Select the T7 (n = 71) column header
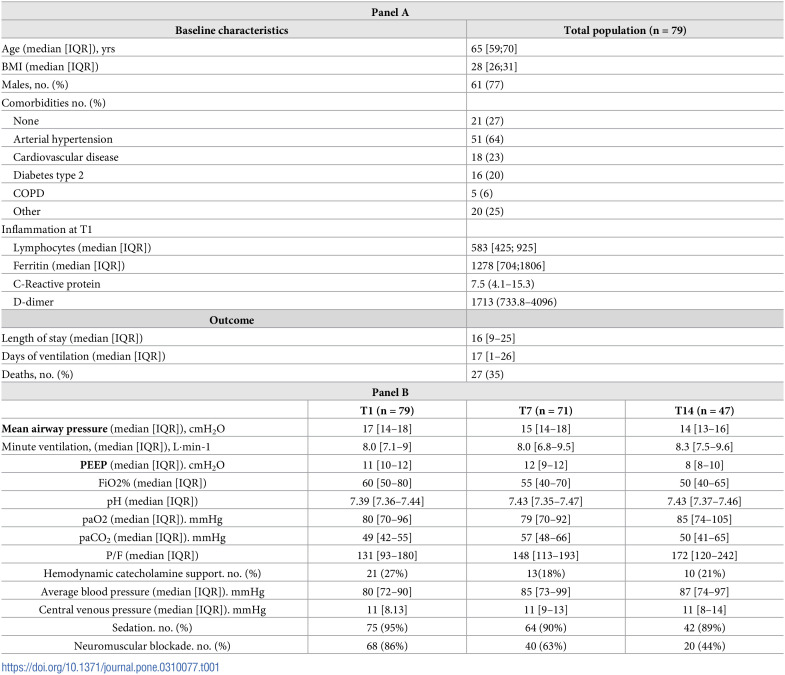This screenshot has height=675, width=785. tap(546, 411)
